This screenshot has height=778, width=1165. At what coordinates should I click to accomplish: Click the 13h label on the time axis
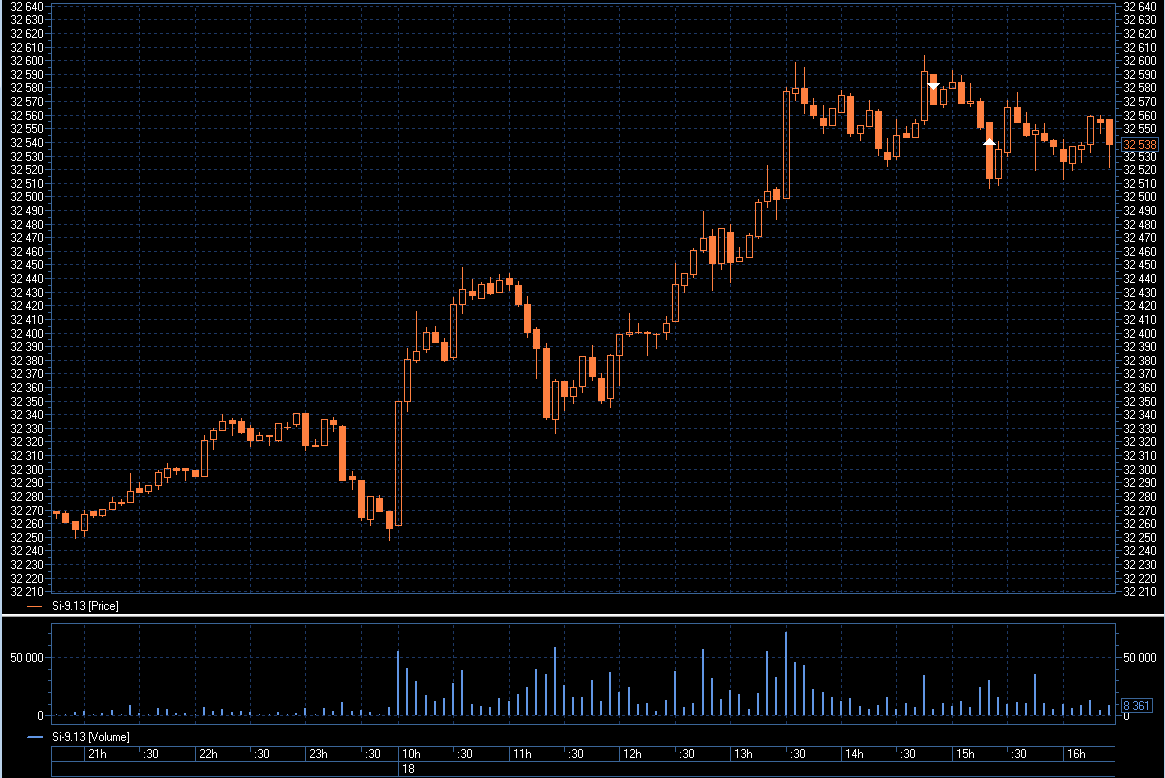pos(743,753)
